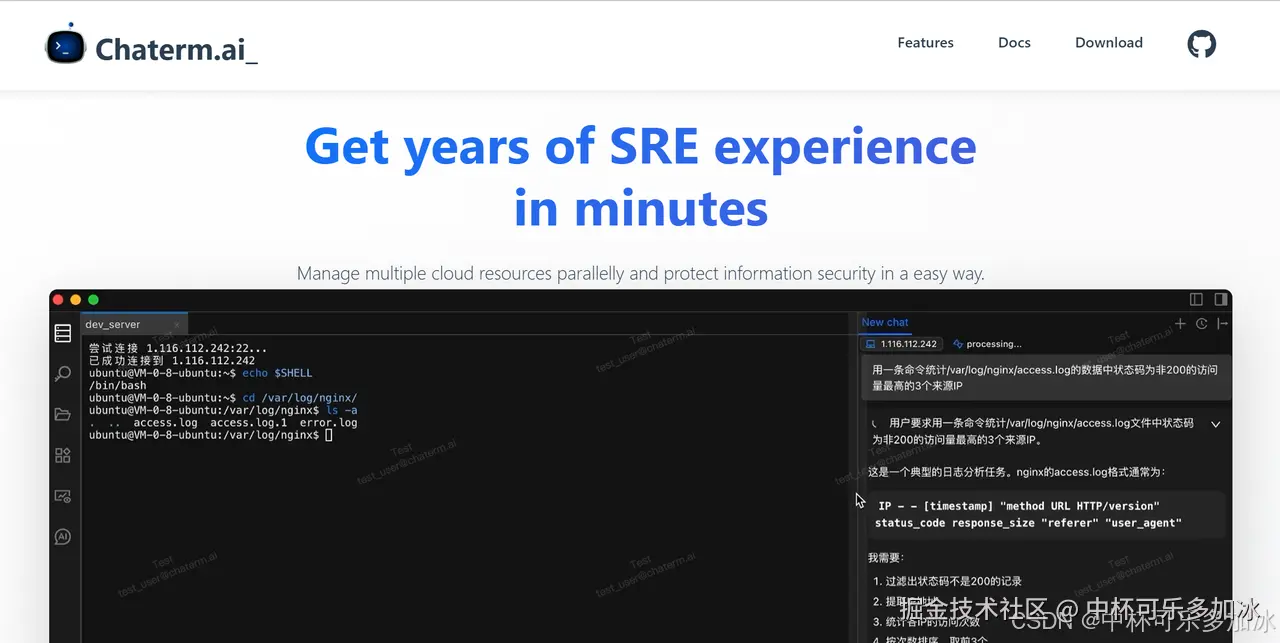
Task: Click the terminal cursor prompt line
Action: (x=210, y=435)
